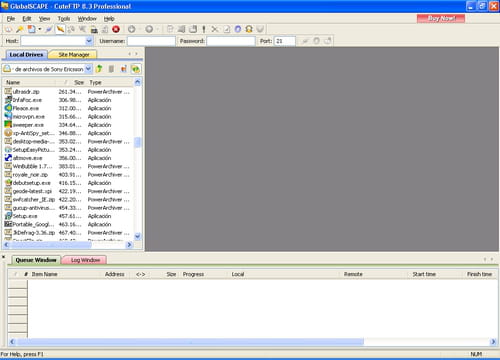This screenshot has width=500, height=360.
Task: Select debutsetup.exe in the file list
Action: 31,183
